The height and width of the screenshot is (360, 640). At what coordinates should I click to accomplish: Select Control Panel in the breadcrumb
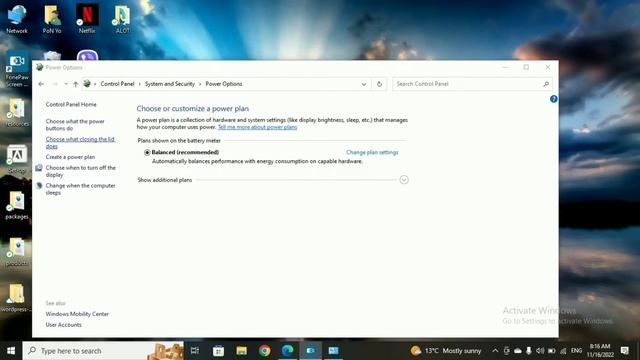point(118,84)
